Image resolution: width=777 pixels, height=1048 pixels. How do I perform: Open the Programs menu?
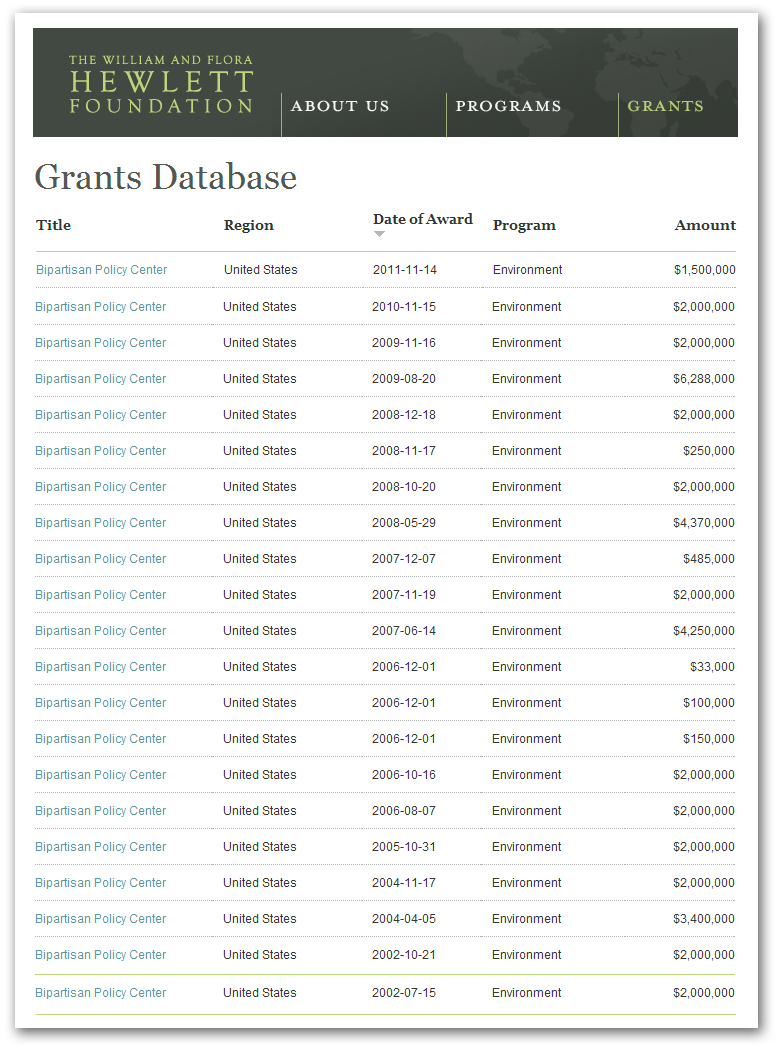508,106
